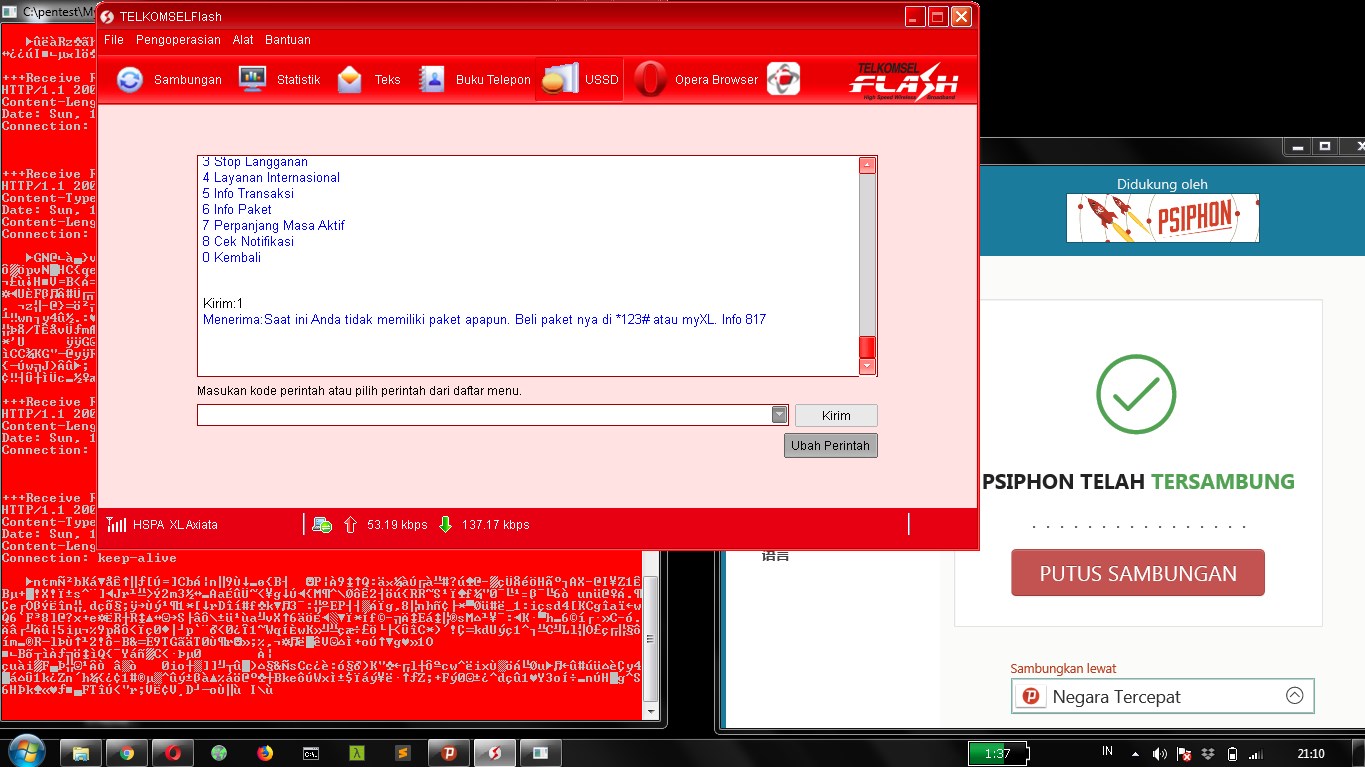
Task: Open the File menu
Action: [114, 40]
